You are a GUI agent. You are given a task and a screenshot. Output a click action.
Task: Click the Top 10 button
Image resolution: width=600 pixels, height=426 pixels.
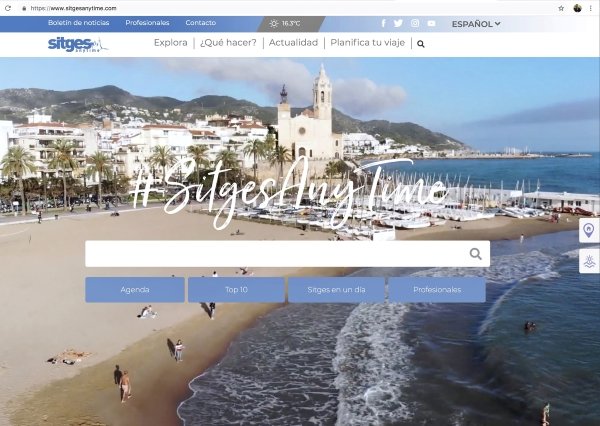[x=236, y=290]
